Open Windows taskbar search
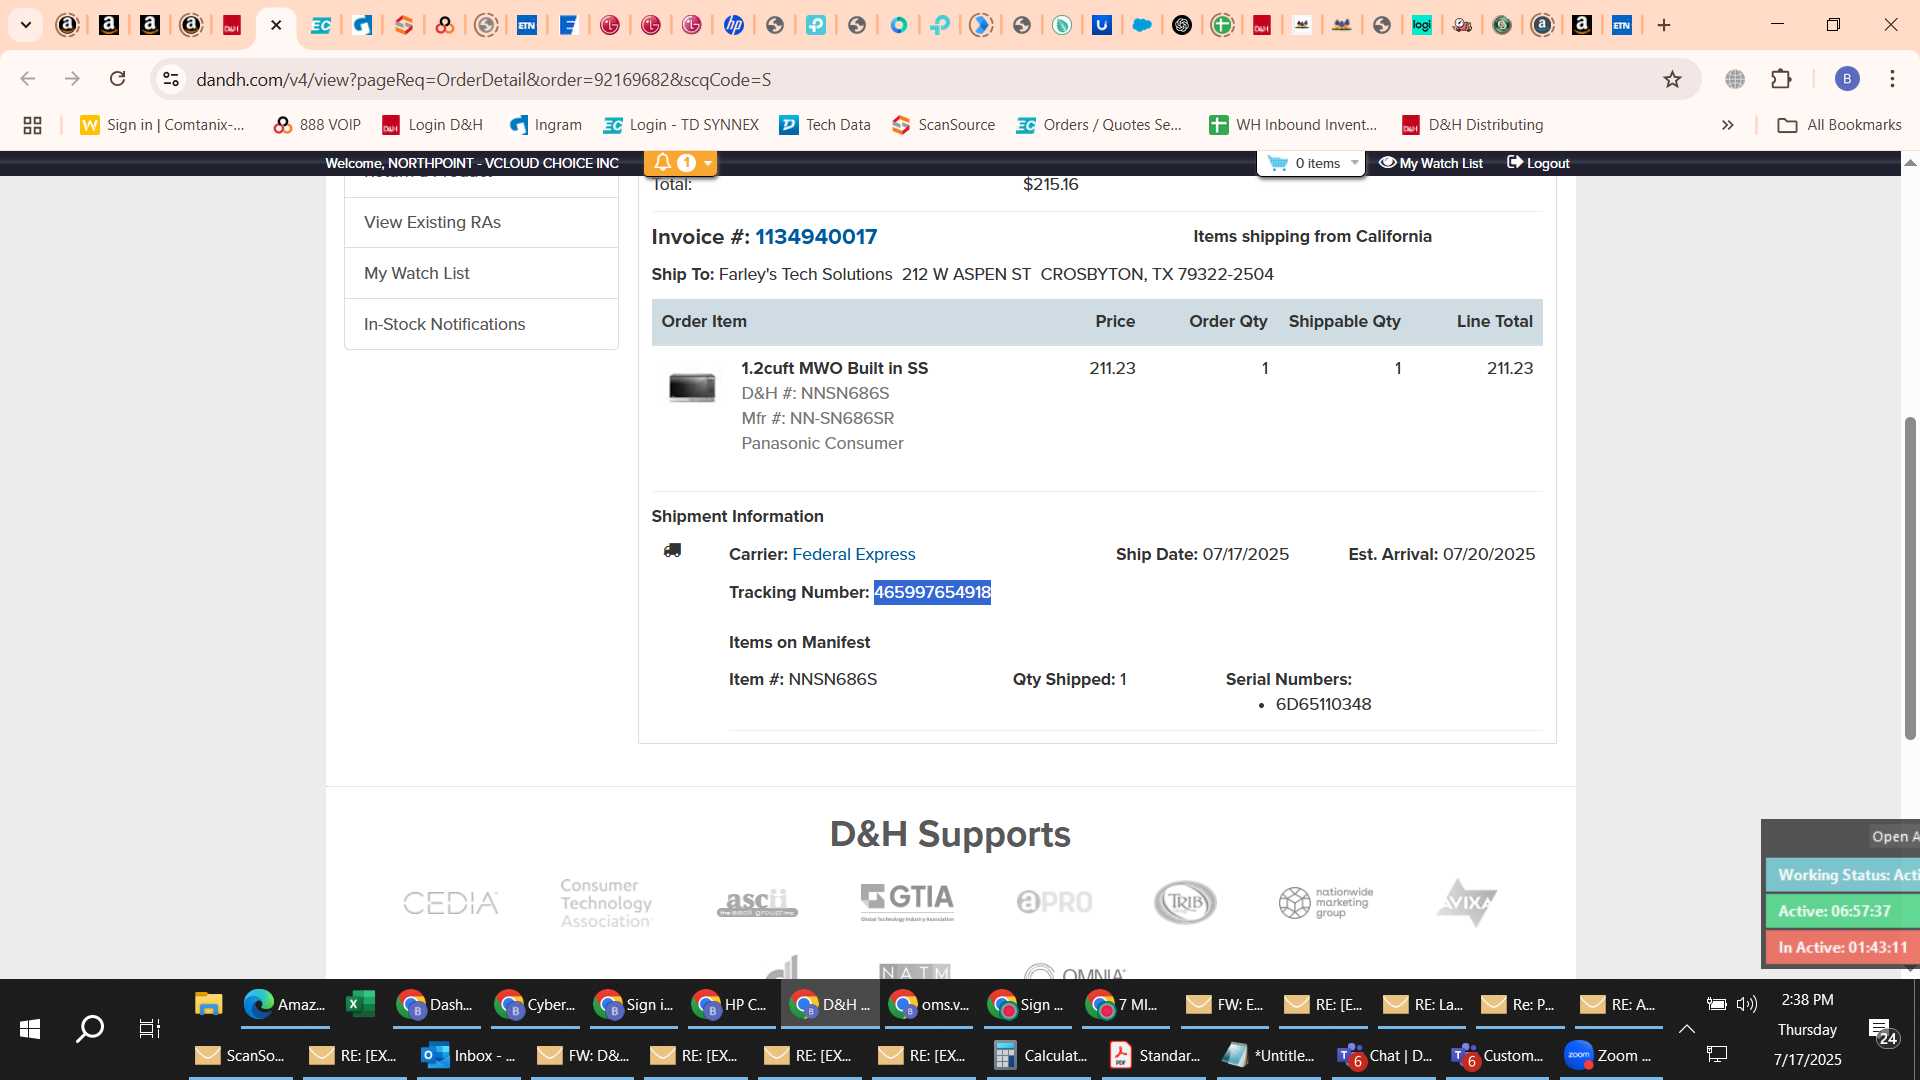 90,1028
